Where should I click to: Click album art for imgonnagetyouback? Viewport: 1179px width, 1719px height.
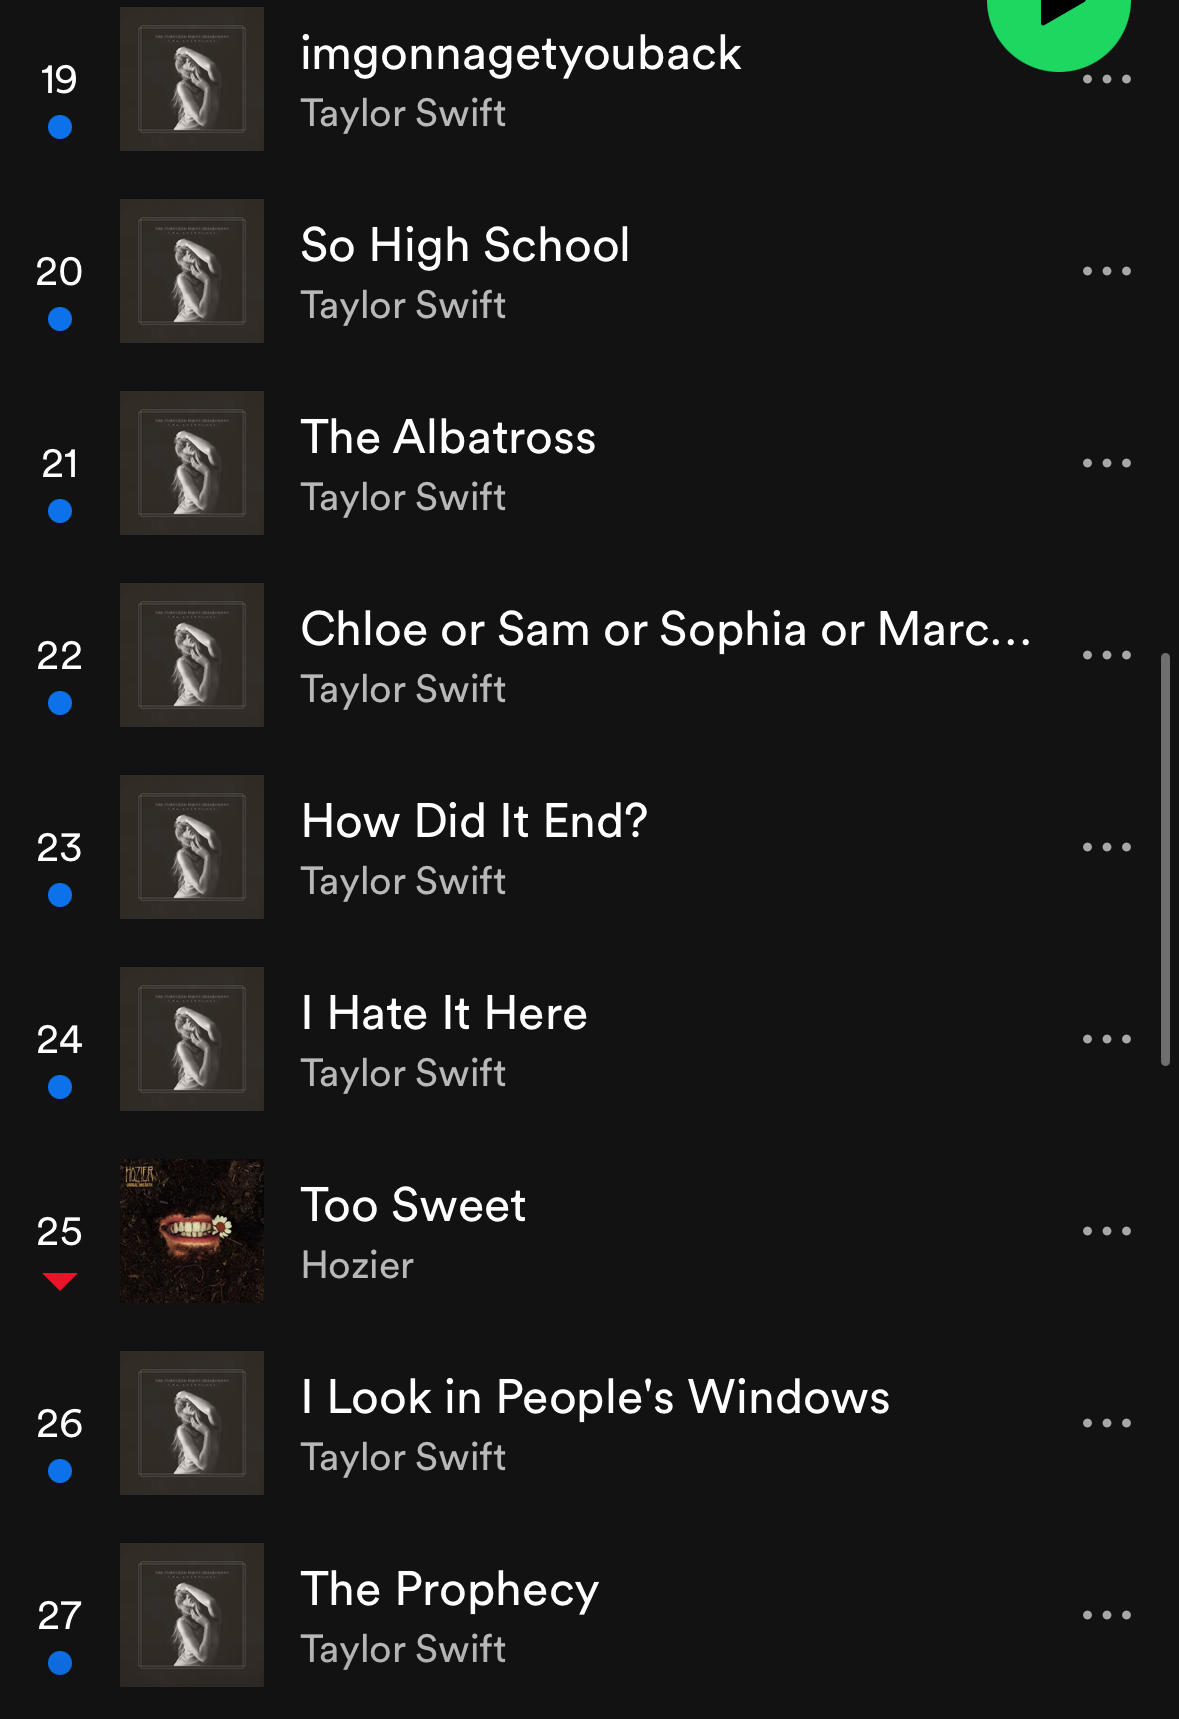(192, 79)
